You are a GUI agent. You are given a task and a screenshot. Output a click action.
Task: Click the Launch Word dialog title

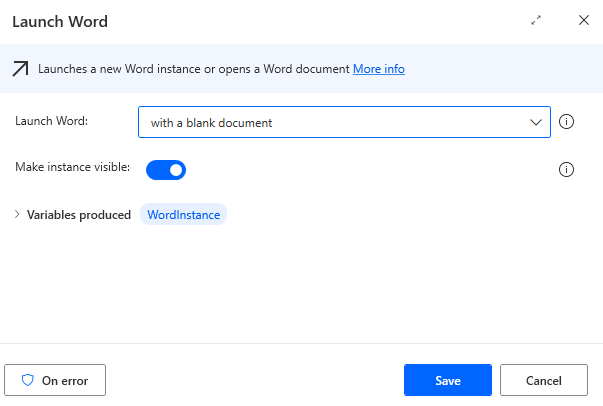61,21
